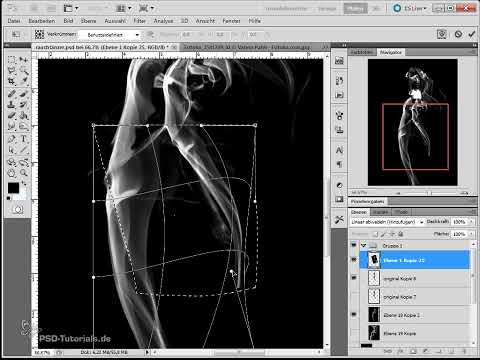Toggle lock transparent pixels
The height and width of the screenshot is (360, 480).
[x=376, y=234]
